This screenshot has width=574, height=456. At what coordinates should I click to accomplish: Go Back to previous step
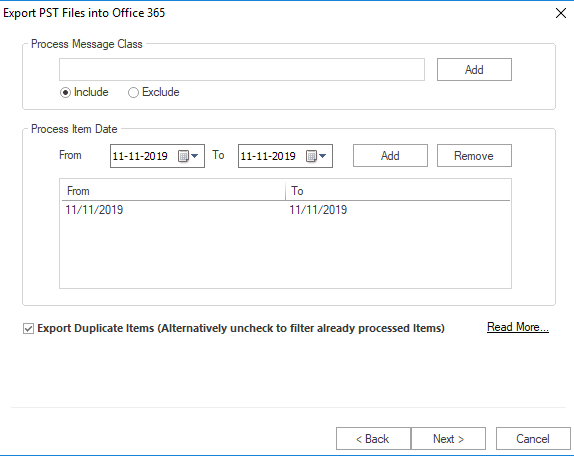[373, 438]
